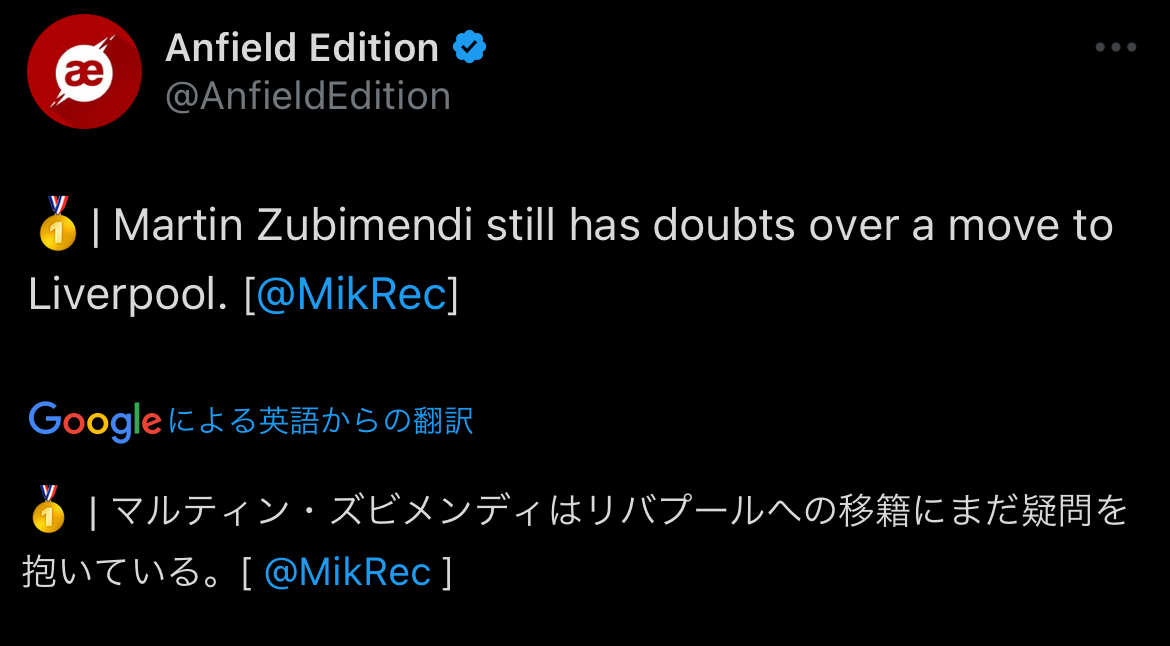Image resolution: width=1170 pixels, height=646 pixels.
Task: Click the Anfield Edition display name
Action: click(301, 47)
